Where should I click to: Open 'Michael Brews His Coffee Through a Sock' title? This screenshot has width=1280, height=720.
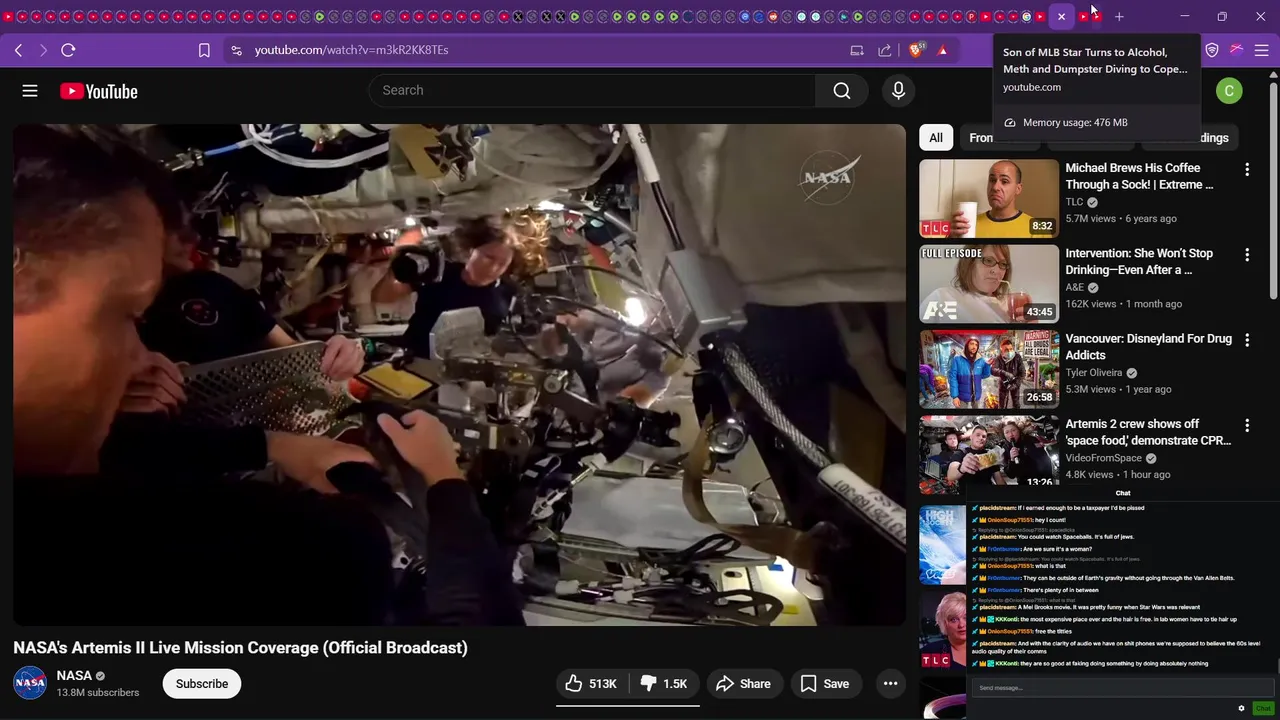(x=1139, y=176)
